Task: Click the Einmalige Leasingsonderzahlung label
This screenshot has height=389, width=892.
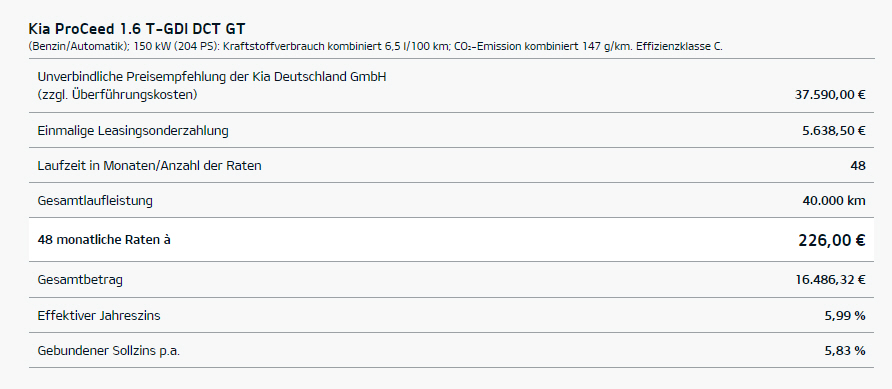Action: click(x=133, y=131)
